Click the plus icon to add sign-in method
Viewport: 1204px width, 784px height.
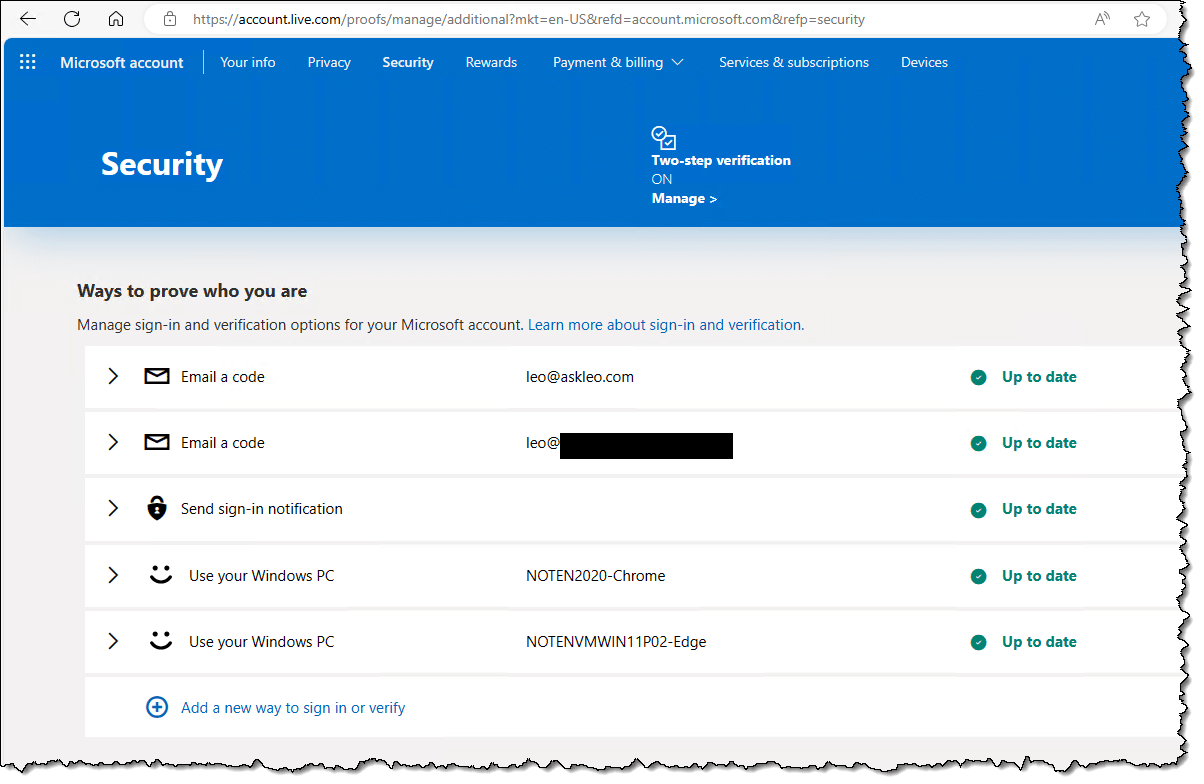[157, 708]
